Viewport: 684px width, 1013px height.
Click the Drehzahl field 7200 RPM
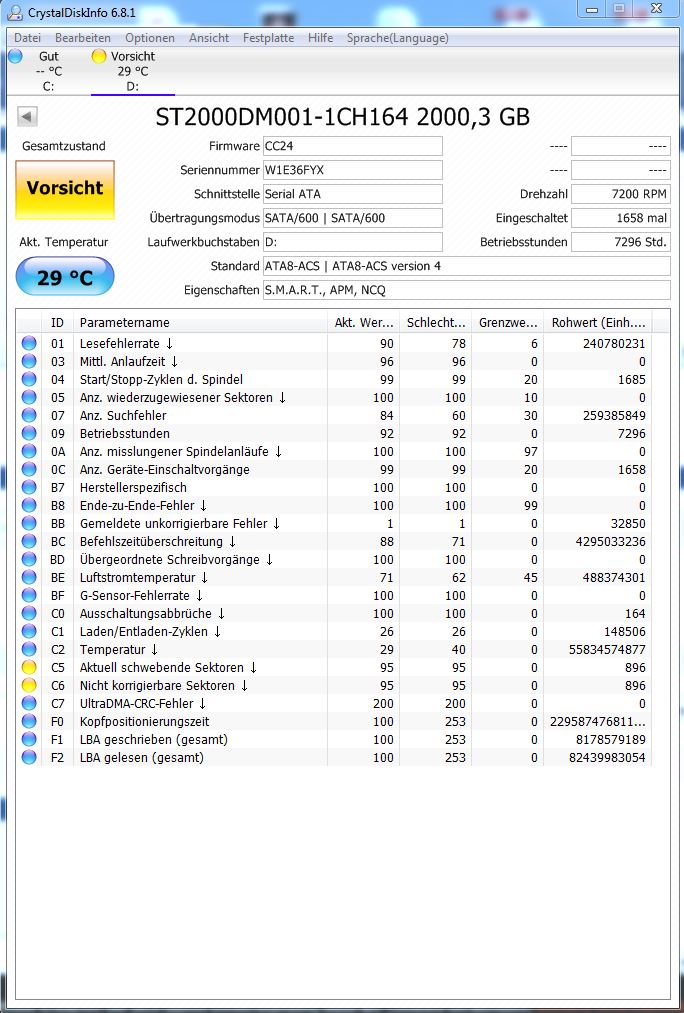coord(621,194)
